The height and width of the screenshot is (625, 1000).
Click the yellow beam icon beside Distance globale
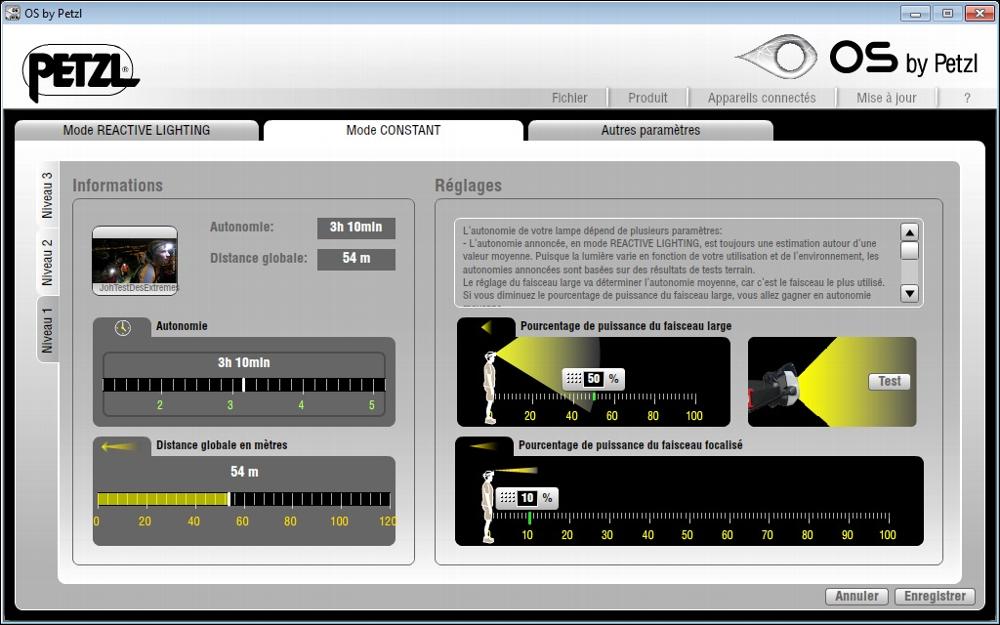coord(119,446)
